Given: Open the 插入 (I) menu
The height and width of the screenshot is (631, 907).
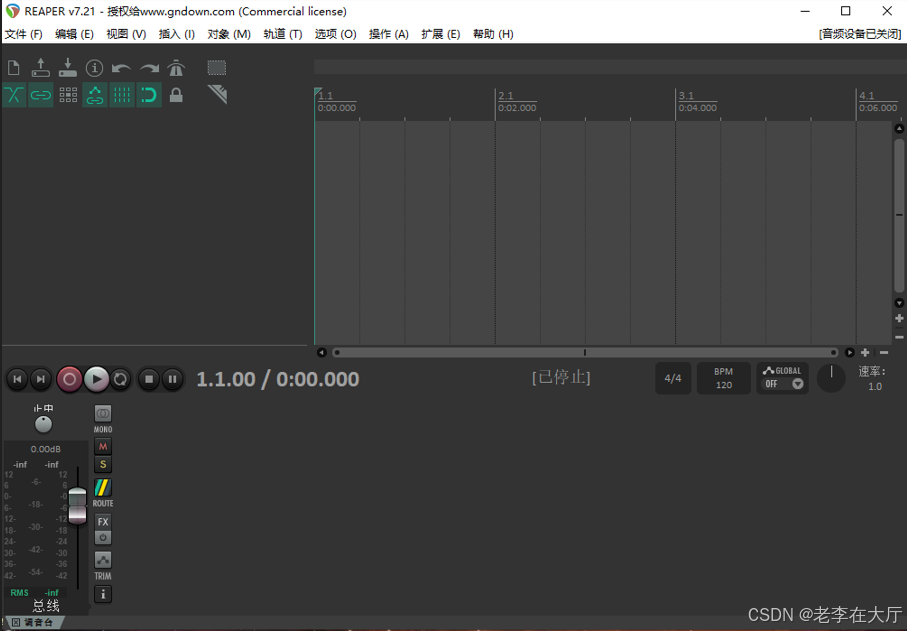Looking at the screenshot, I should click(x=176, y=34).
